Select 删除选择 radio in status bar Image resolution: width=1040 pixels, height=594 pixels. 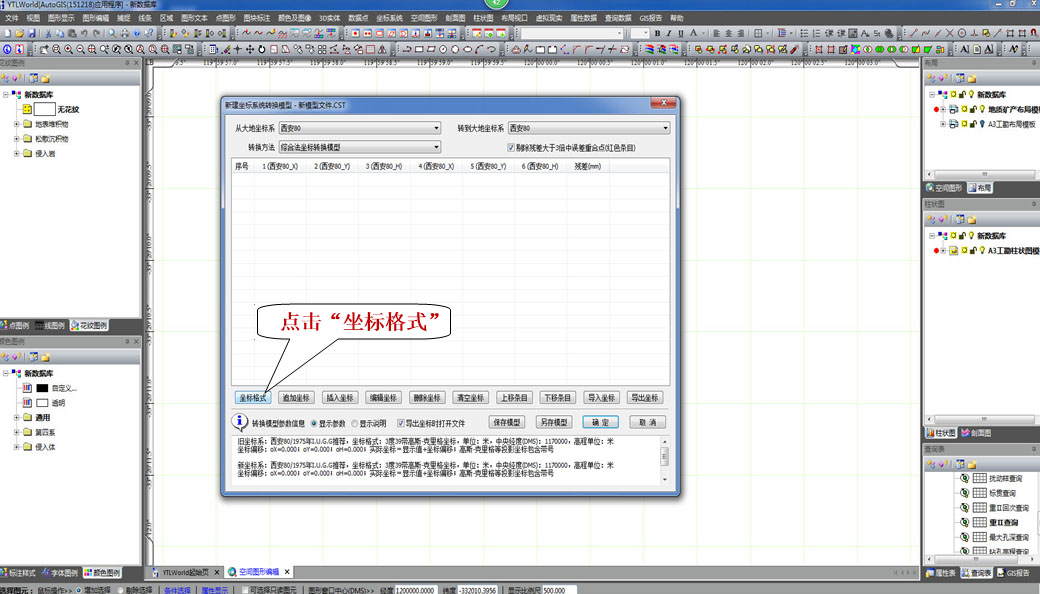point(121,589)
